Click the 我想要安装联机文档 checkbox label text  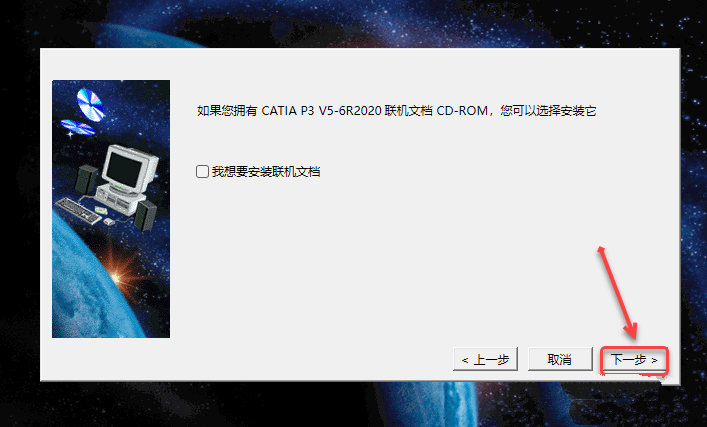(266, 171)
